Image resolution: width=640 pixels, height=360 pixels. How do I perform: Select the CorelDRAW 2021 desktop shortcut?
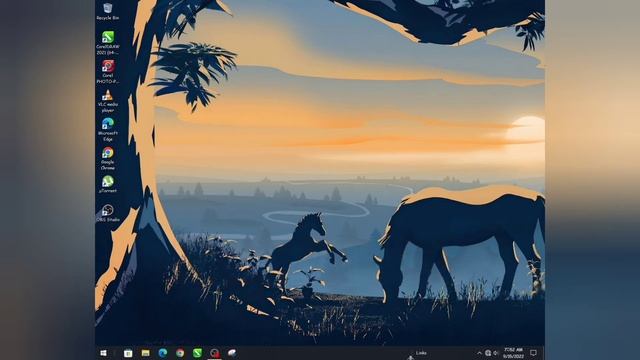pos(108,42)
